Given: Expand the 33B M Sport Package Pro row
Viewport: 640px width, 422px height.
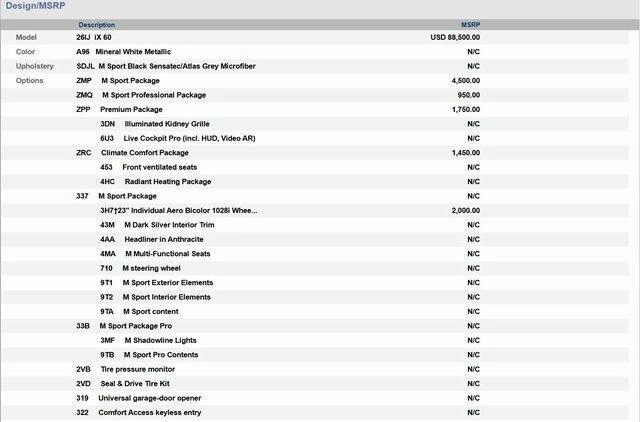Looking at the screenshot, I should [x=124, y=326].
